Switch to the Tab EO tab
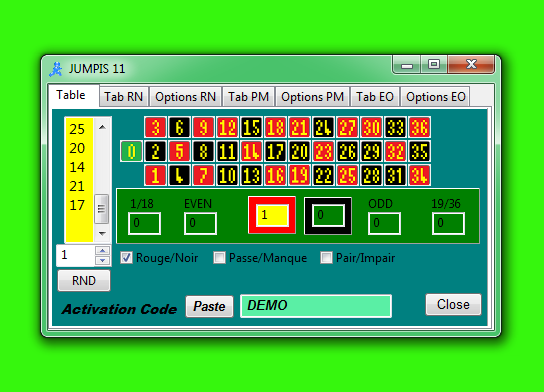 (375, 96)
